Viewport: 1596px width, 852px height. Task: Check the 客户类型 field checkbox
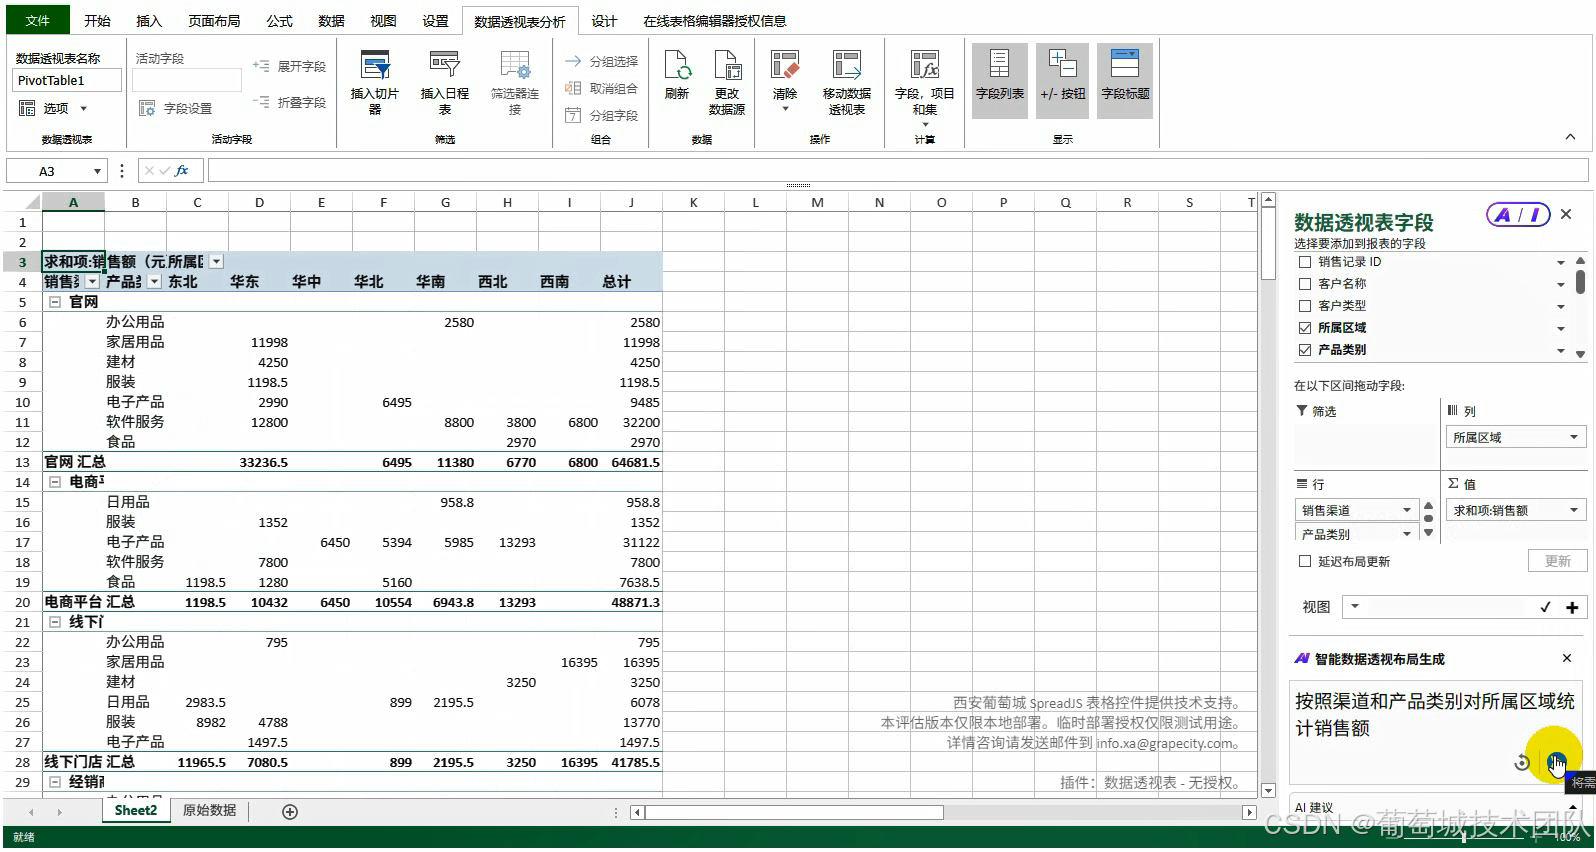pyautogui.click(x=1304, y=306)
